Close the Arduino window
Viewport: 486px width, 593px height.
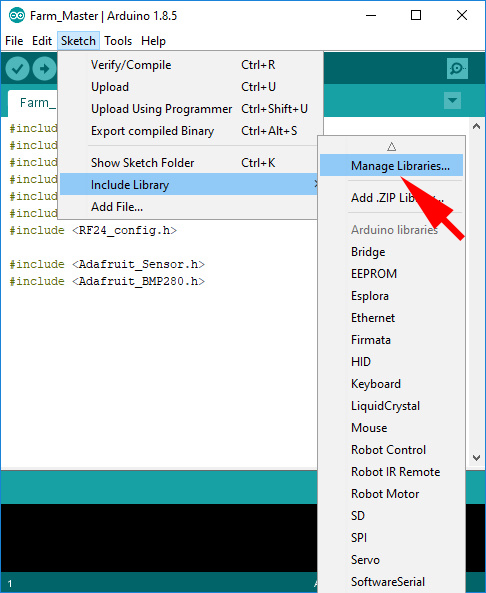point(462,16)
